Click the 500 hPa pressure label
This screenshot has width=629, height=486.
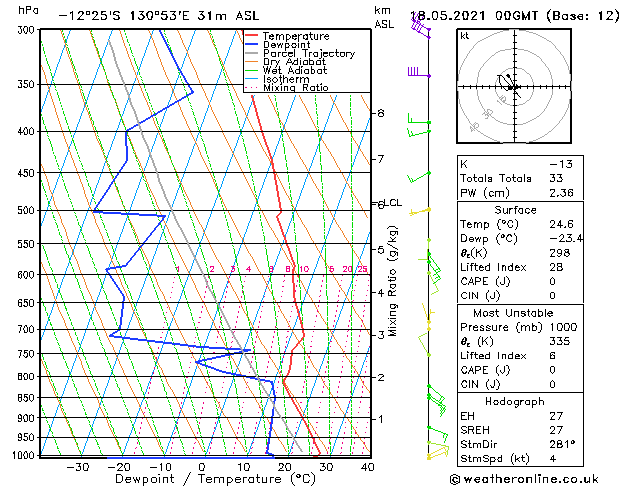pos(28,210)
